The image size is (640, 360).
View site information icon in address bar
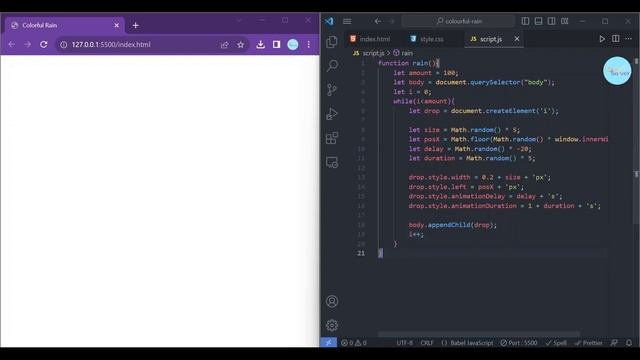coord(64,44)
